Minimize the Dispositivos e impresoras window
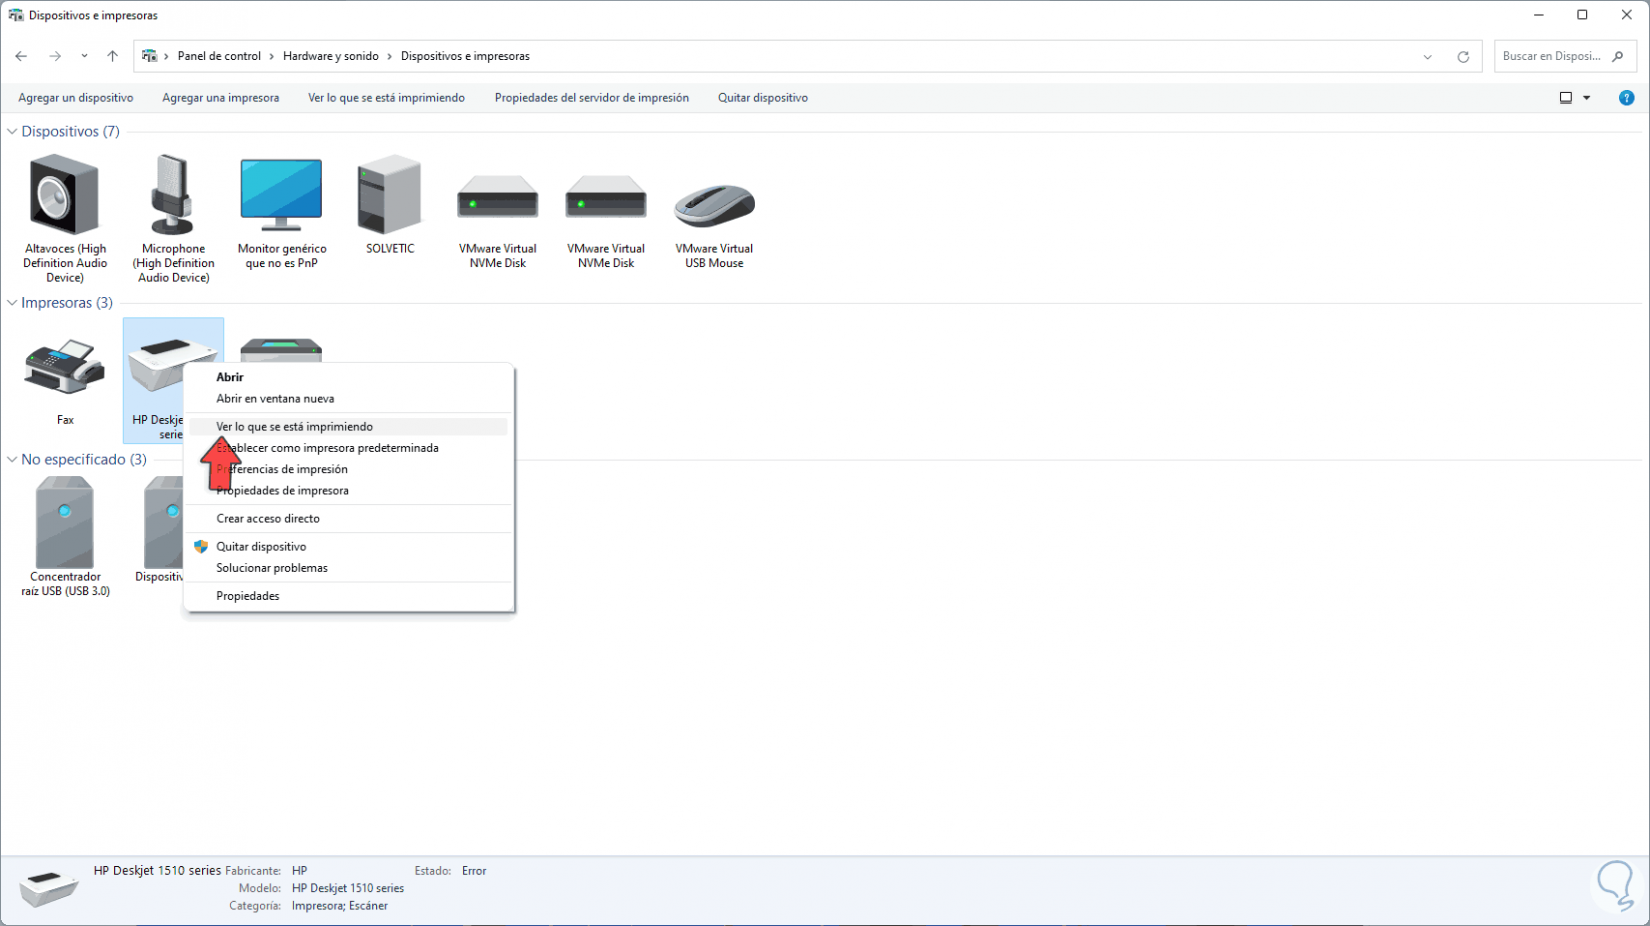This screenshot has width=1650, height=926. [x=1538, y=15]
